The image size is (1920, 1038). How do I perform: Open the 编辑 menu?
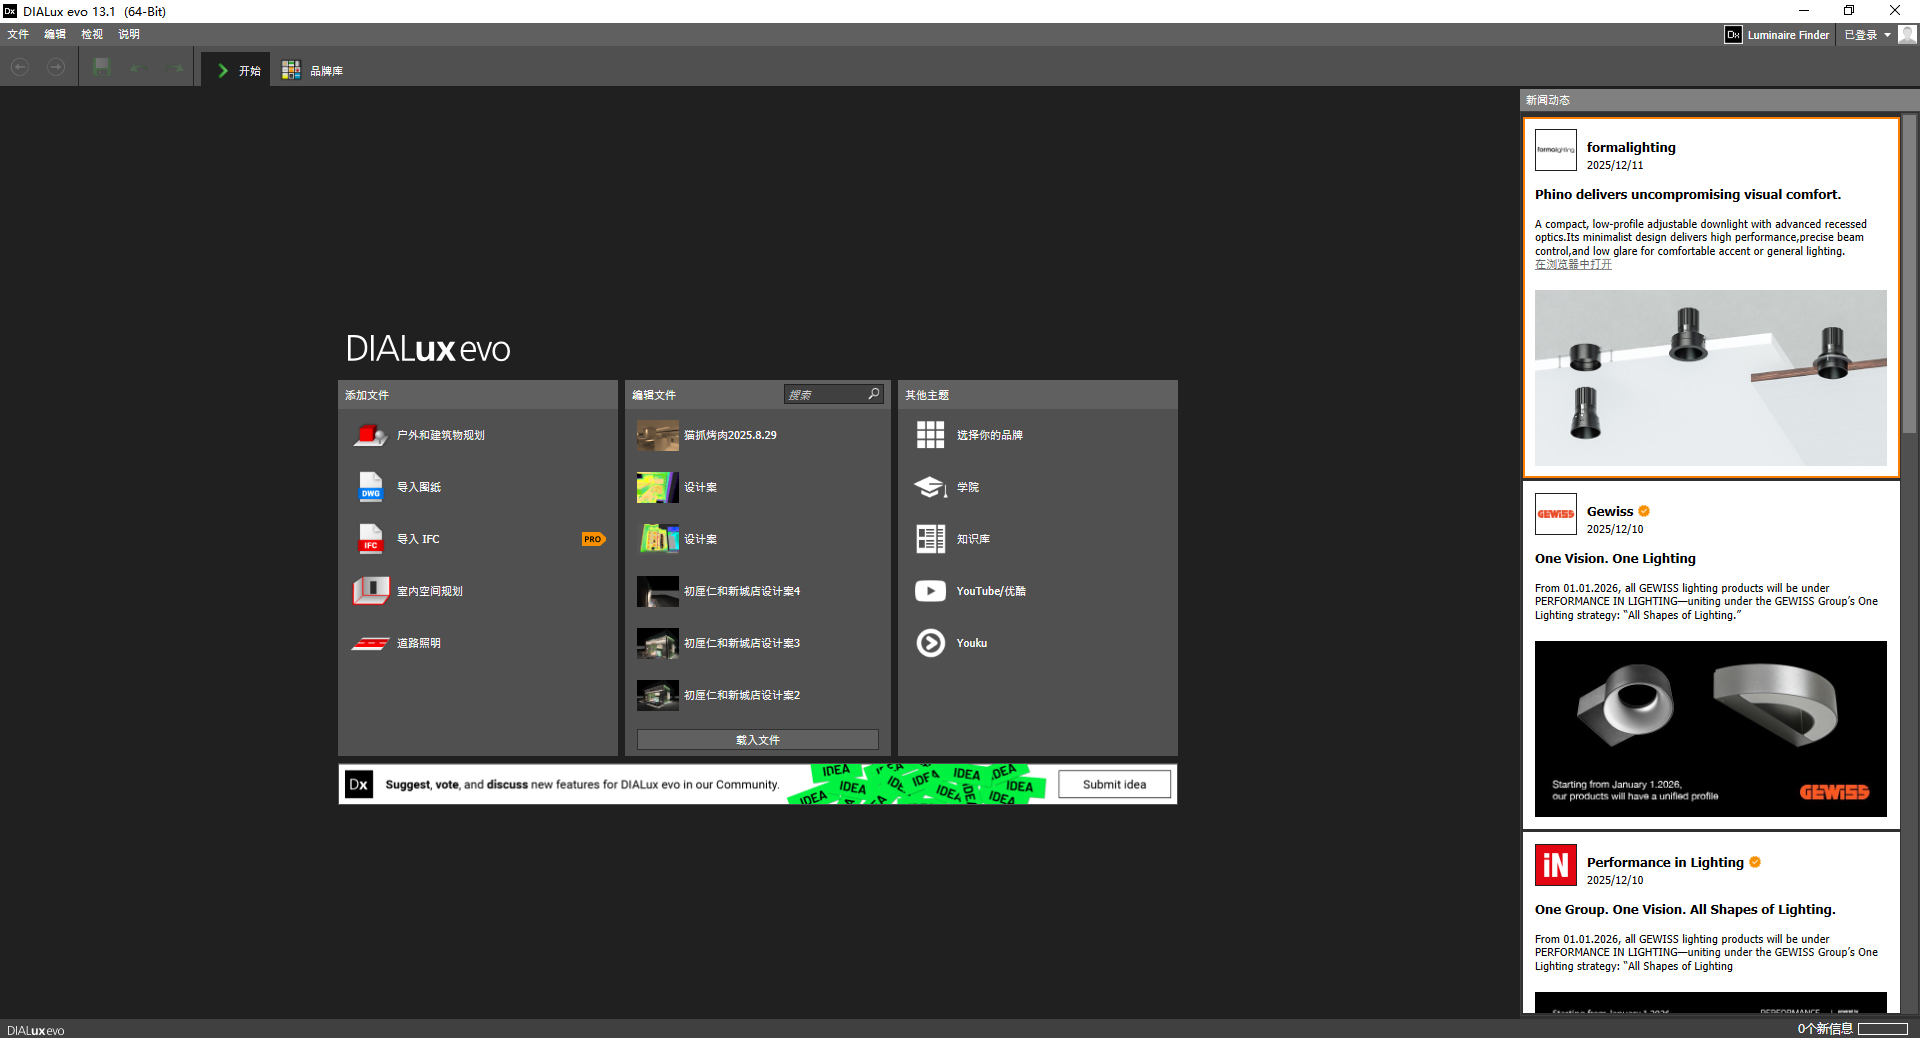click(55, 34)
